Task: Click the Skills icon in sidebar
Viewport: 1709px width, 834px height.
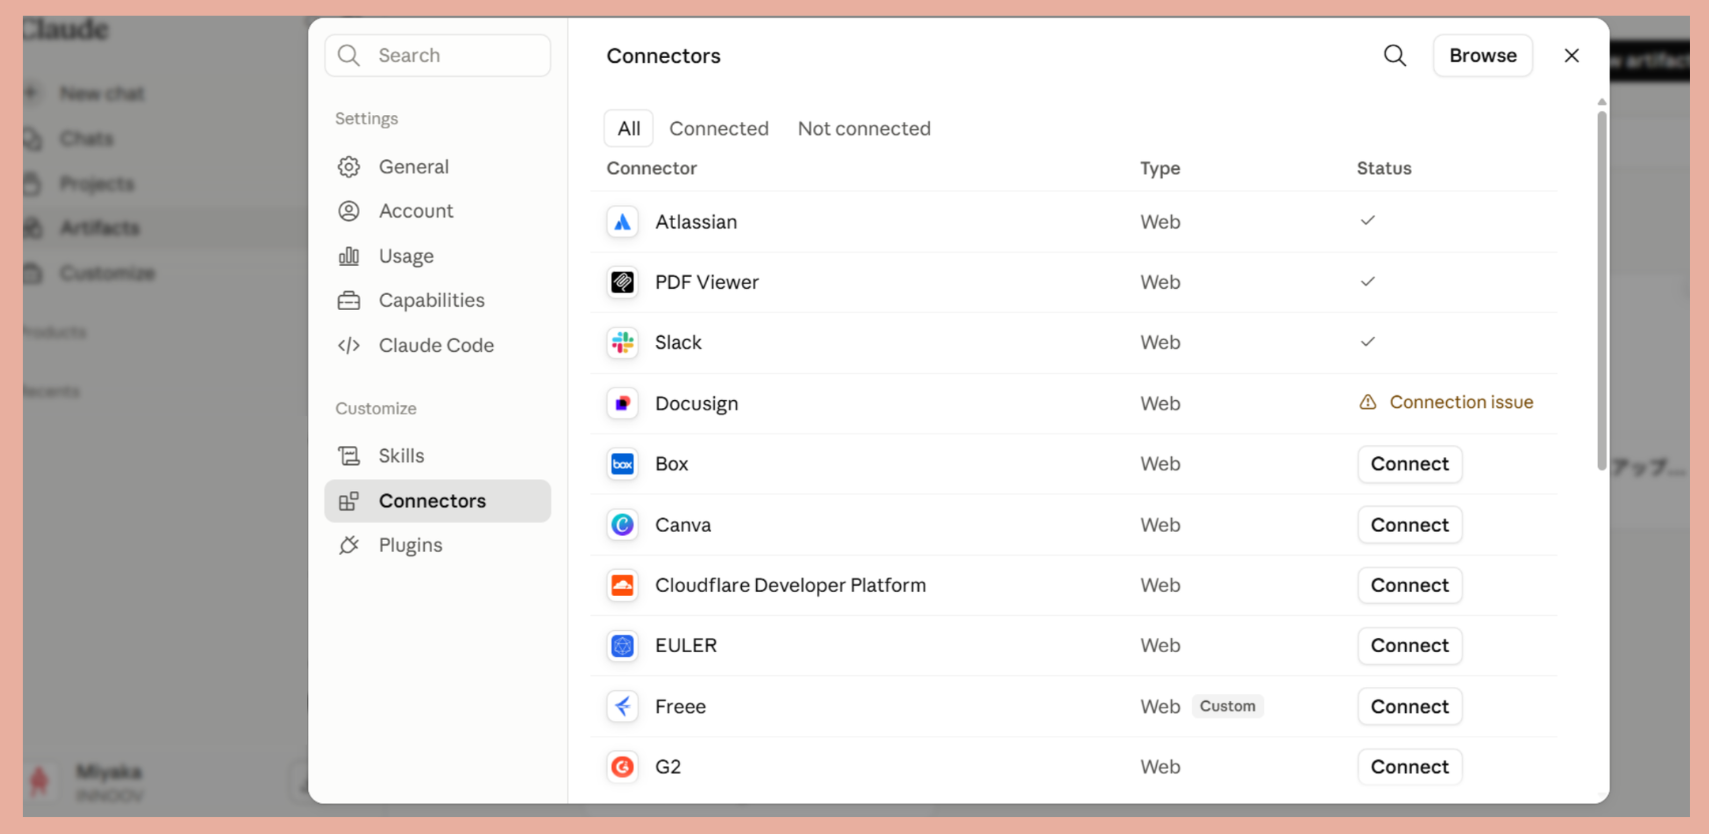Action: [349, 456]
